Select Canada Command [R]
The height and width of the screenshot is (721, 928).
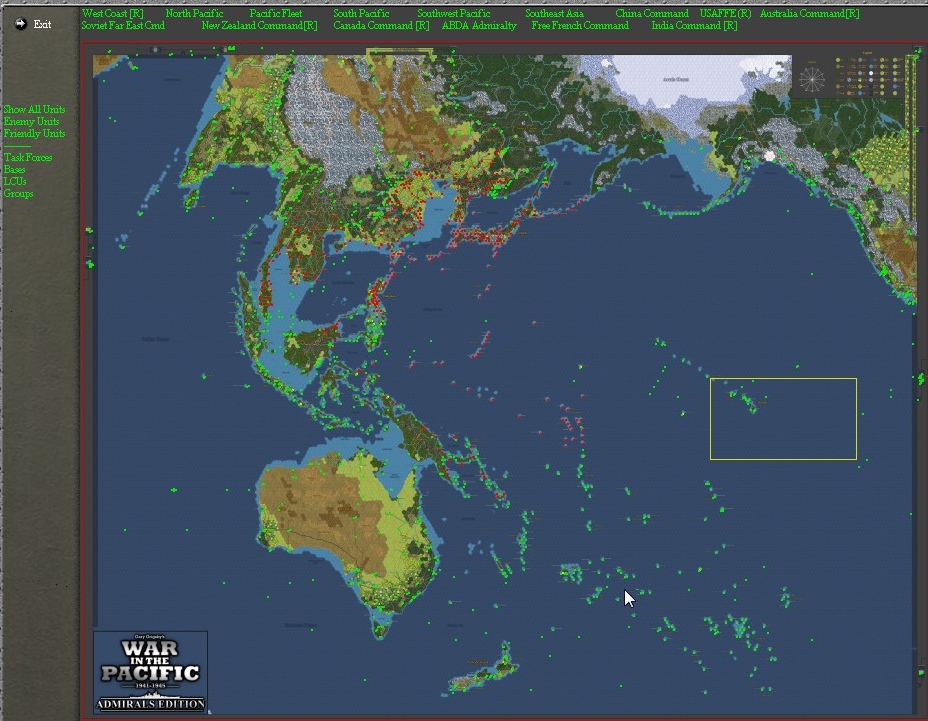381,25
